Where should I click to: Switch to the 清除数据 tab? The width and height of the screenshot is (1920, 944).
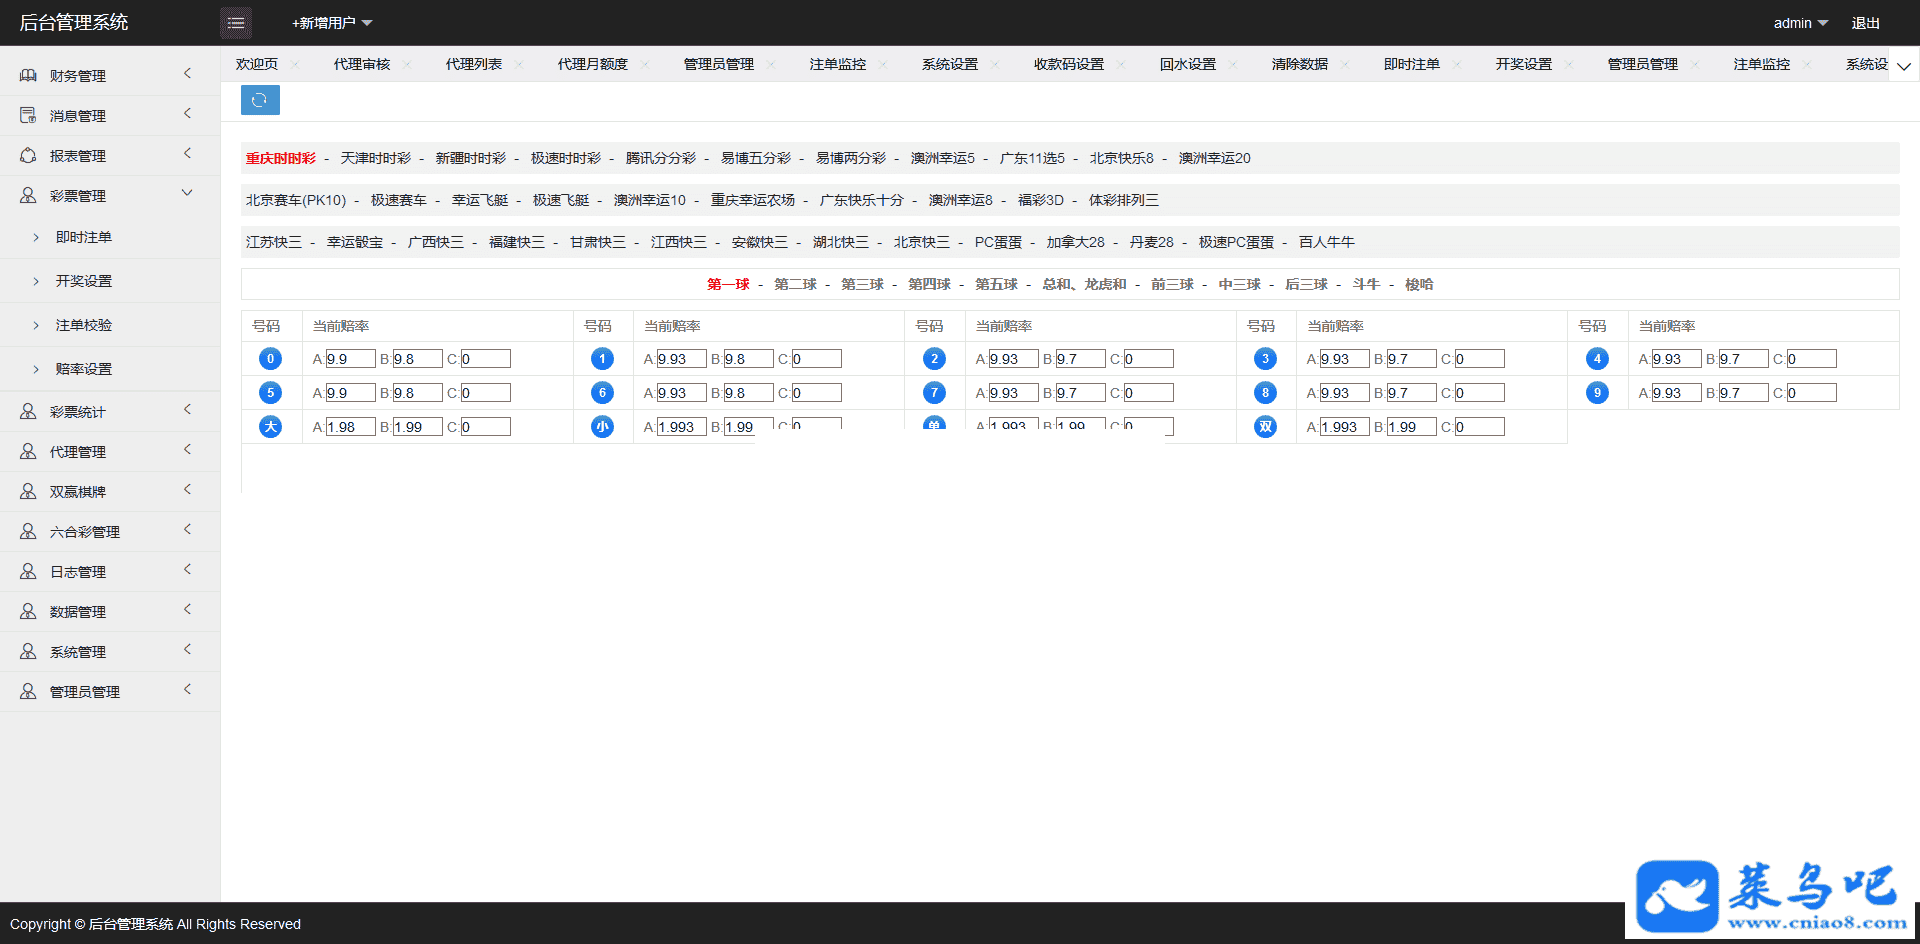1300,64
